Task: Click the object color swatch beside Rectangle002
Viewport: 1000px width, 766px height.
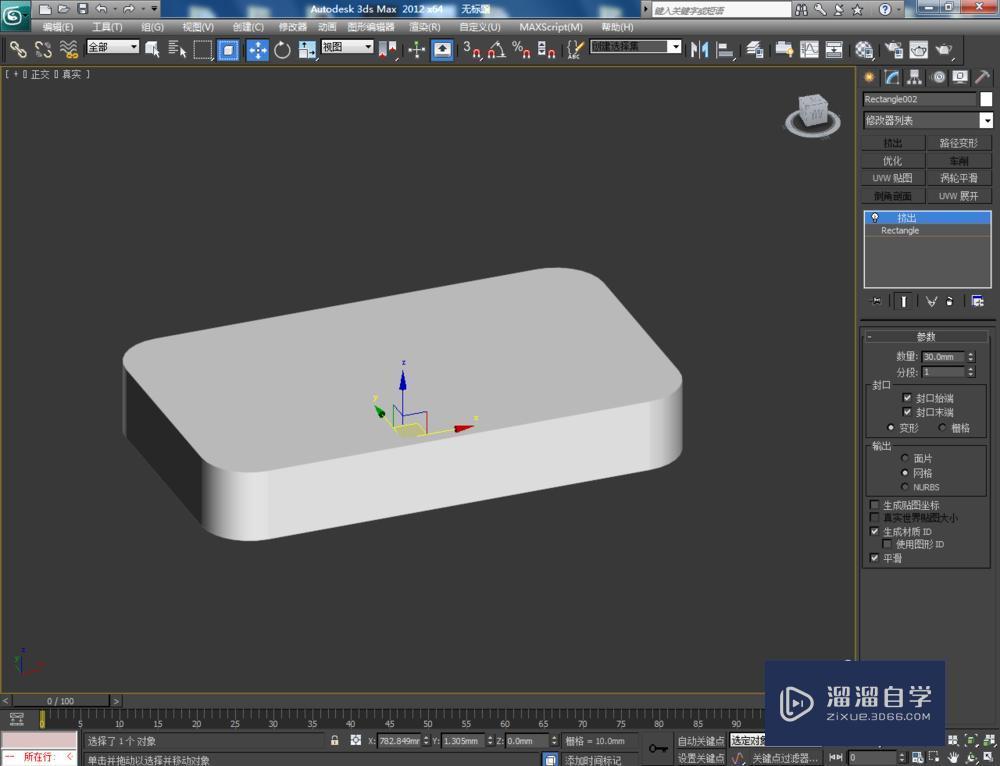Action: 988,98
